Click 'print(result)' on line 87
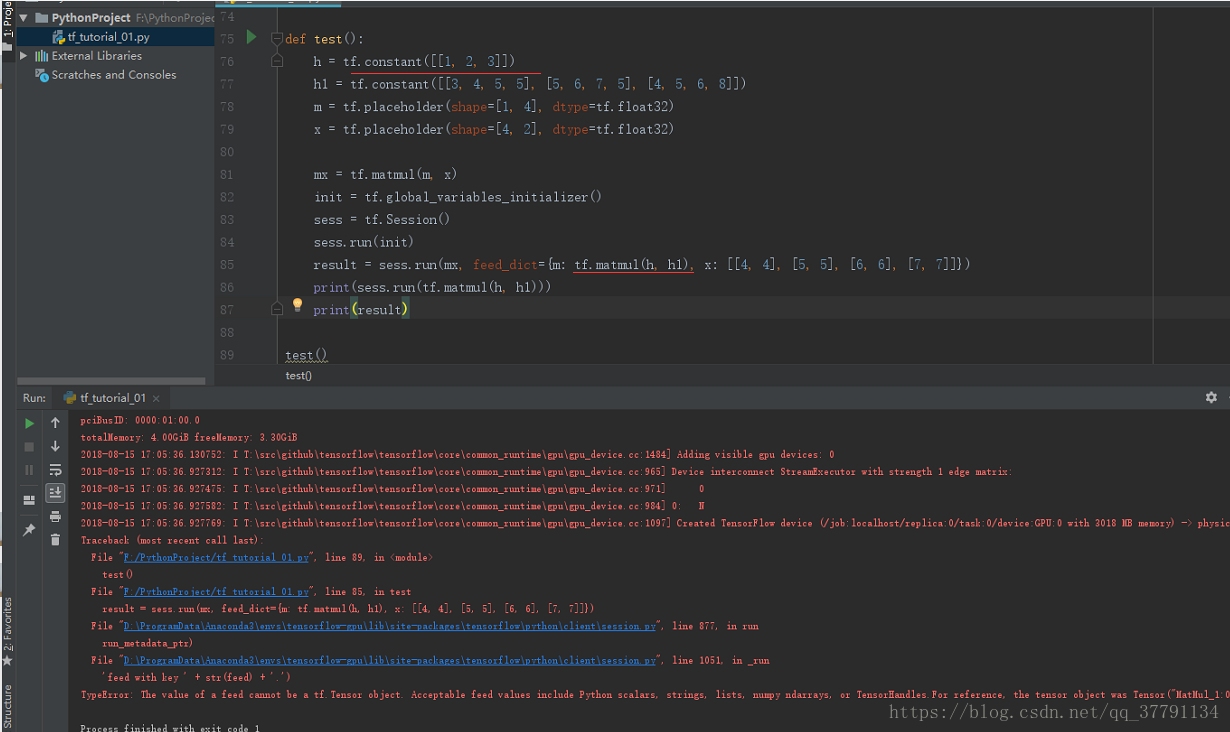 pyautogui.click(x=361, y=310)
